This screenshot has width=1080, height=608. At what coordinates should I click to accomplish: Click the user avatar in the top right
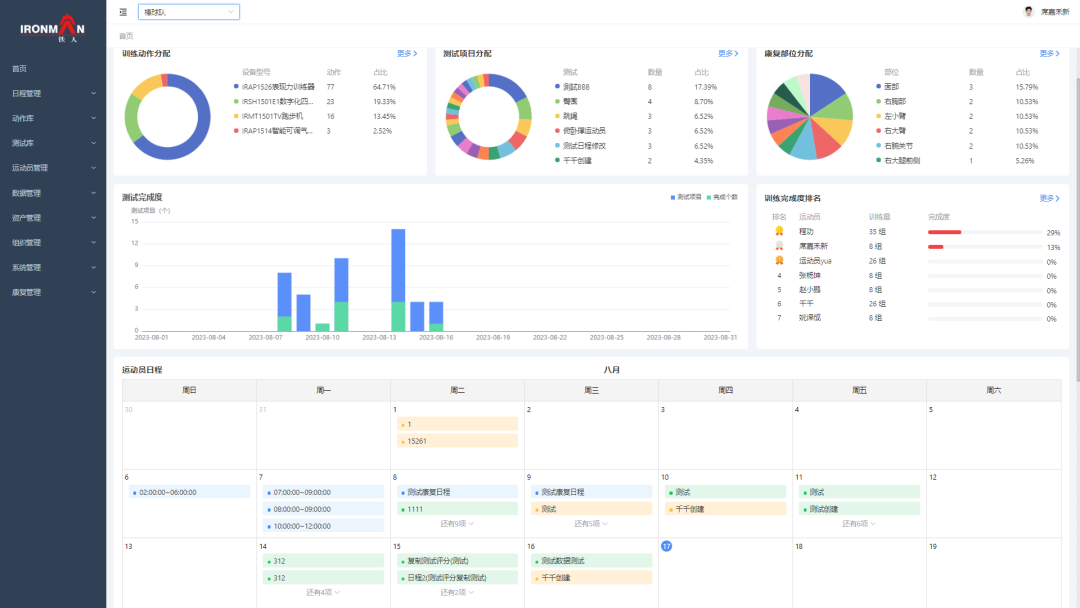click(x=1028, y=12)
